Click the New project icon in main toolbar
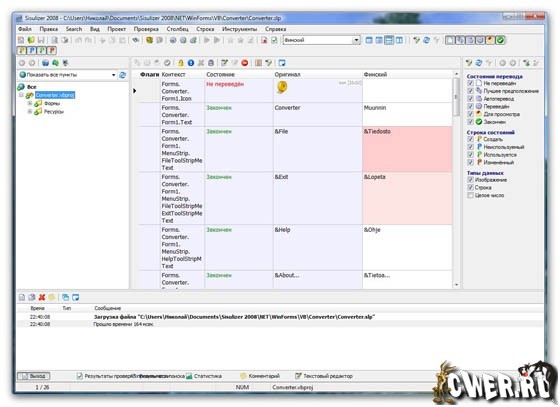 click(21, 40)
